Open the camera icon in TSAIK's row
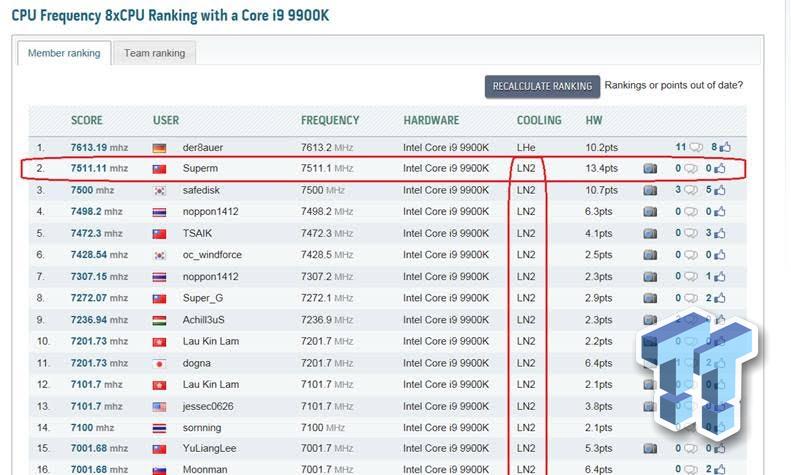The height and width of the screenshot is (475, 791). click(x=650, y=233)
